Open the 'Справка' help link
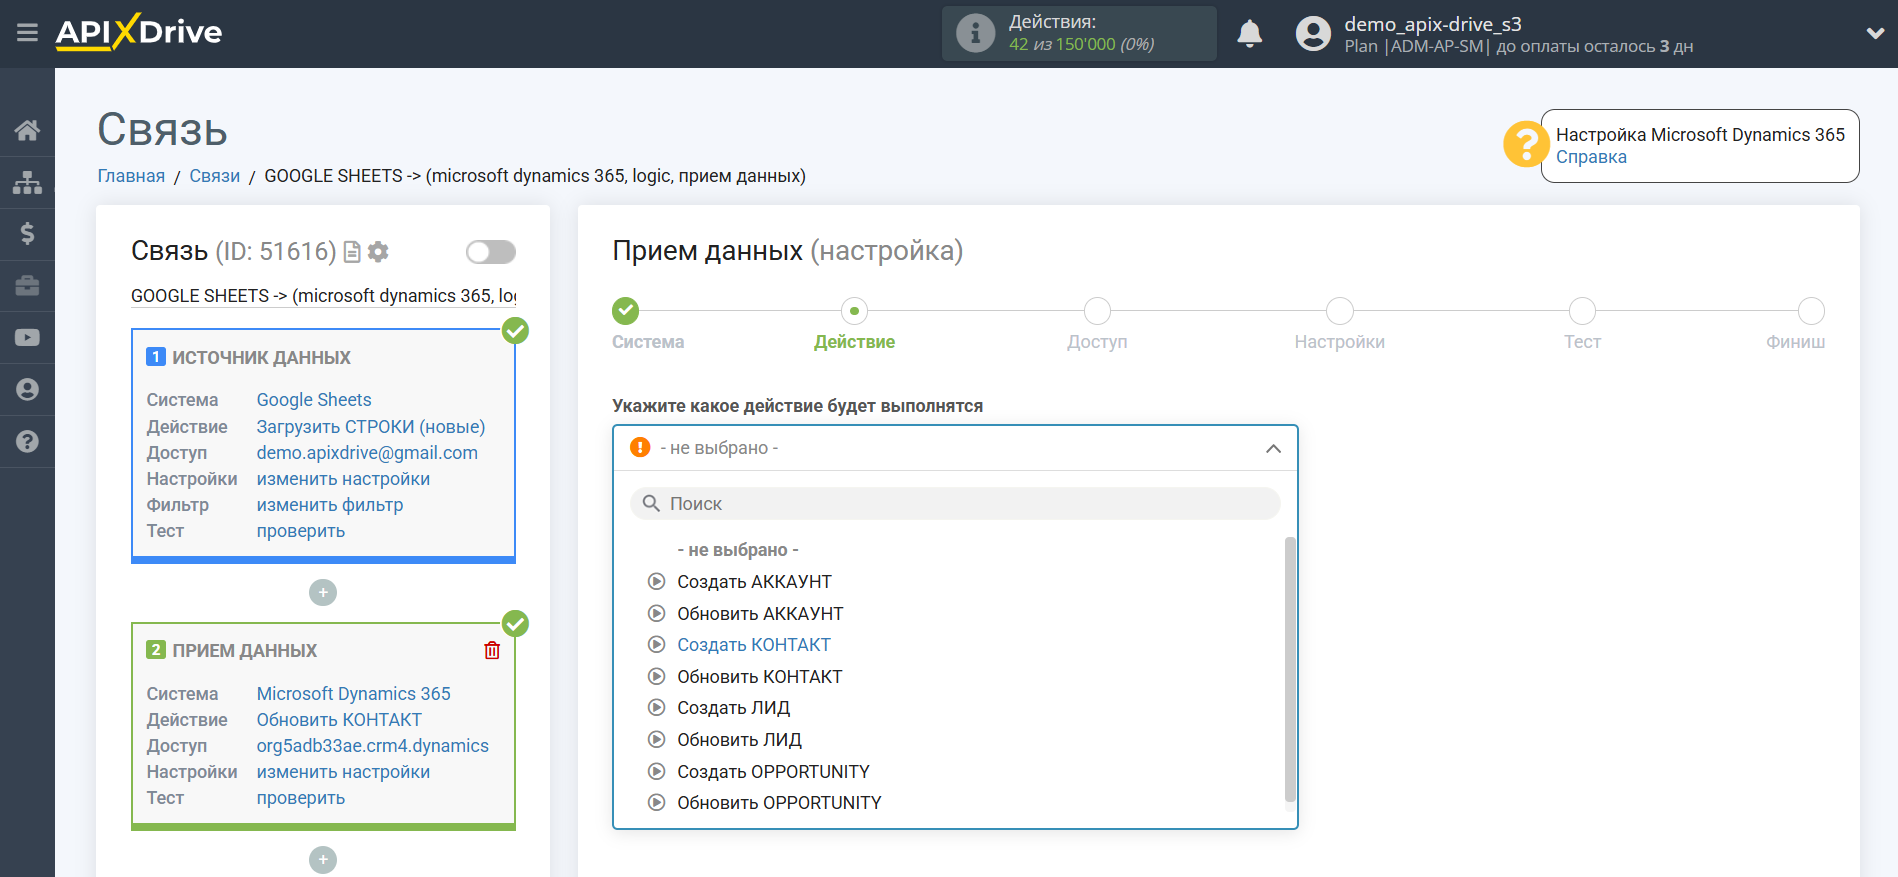The width and height of the screenshot is (1898, 877). (1591, 157)
